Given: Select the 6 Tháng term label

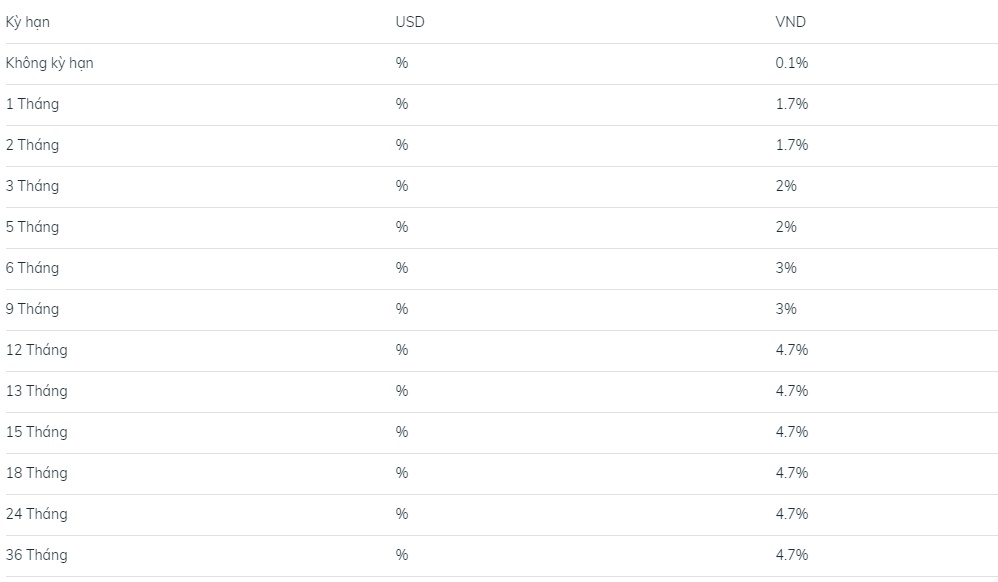Looking at the screenshot, I should (x=32, y=268).
